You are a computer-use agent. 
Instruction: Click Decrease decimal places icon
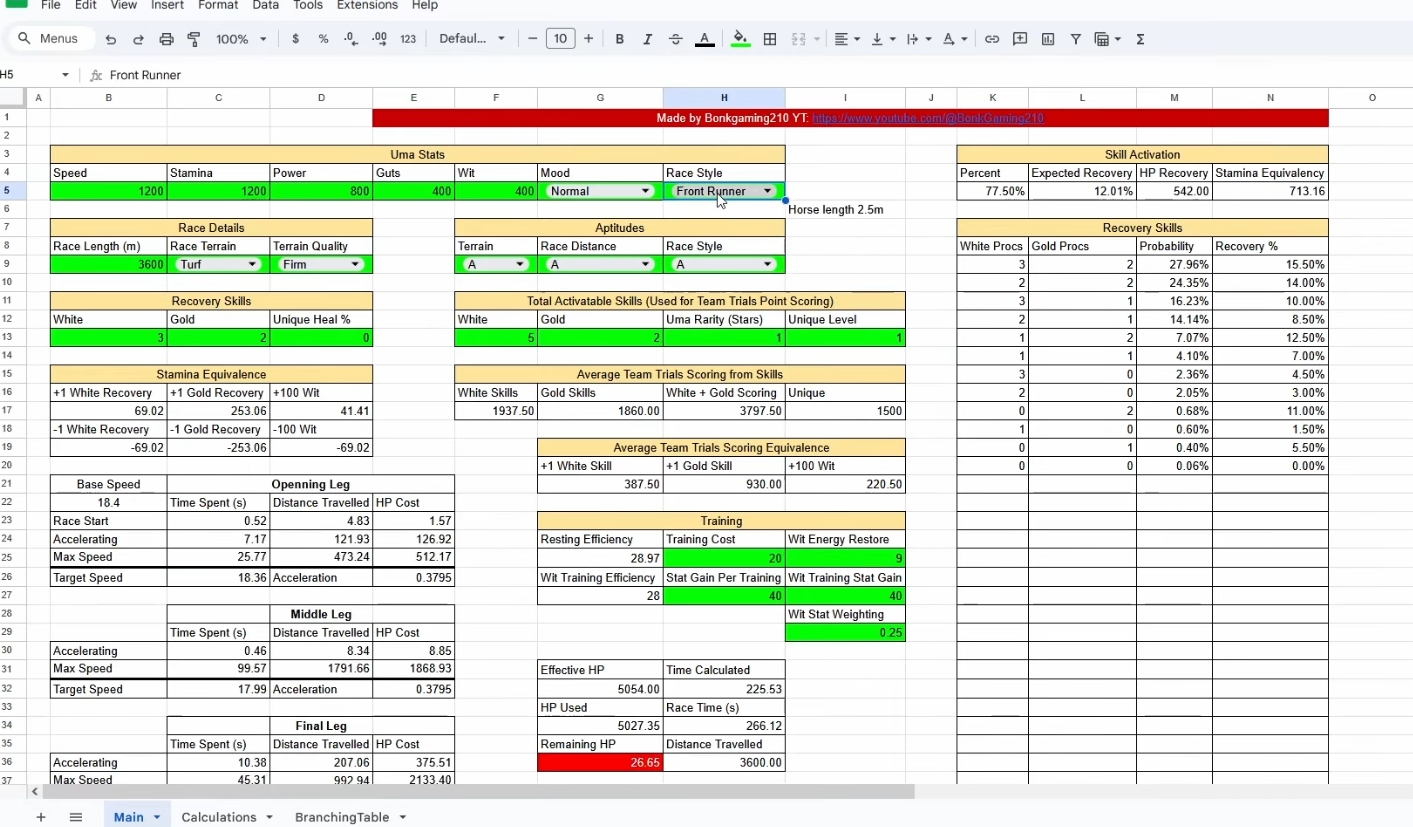pyautogui.click(x=351, y=39)
